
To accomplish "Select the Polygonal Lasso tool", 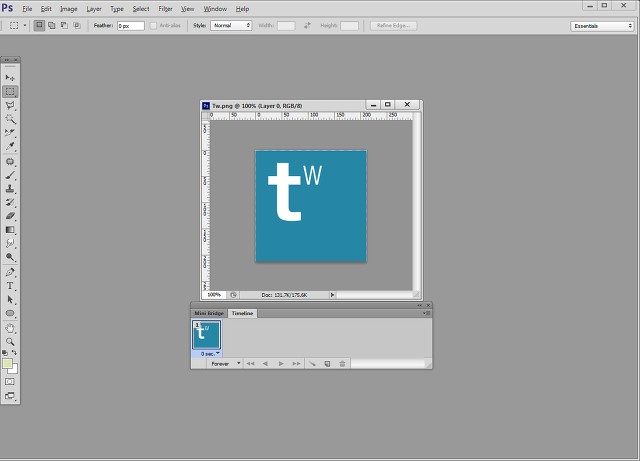I will point(10,105).
